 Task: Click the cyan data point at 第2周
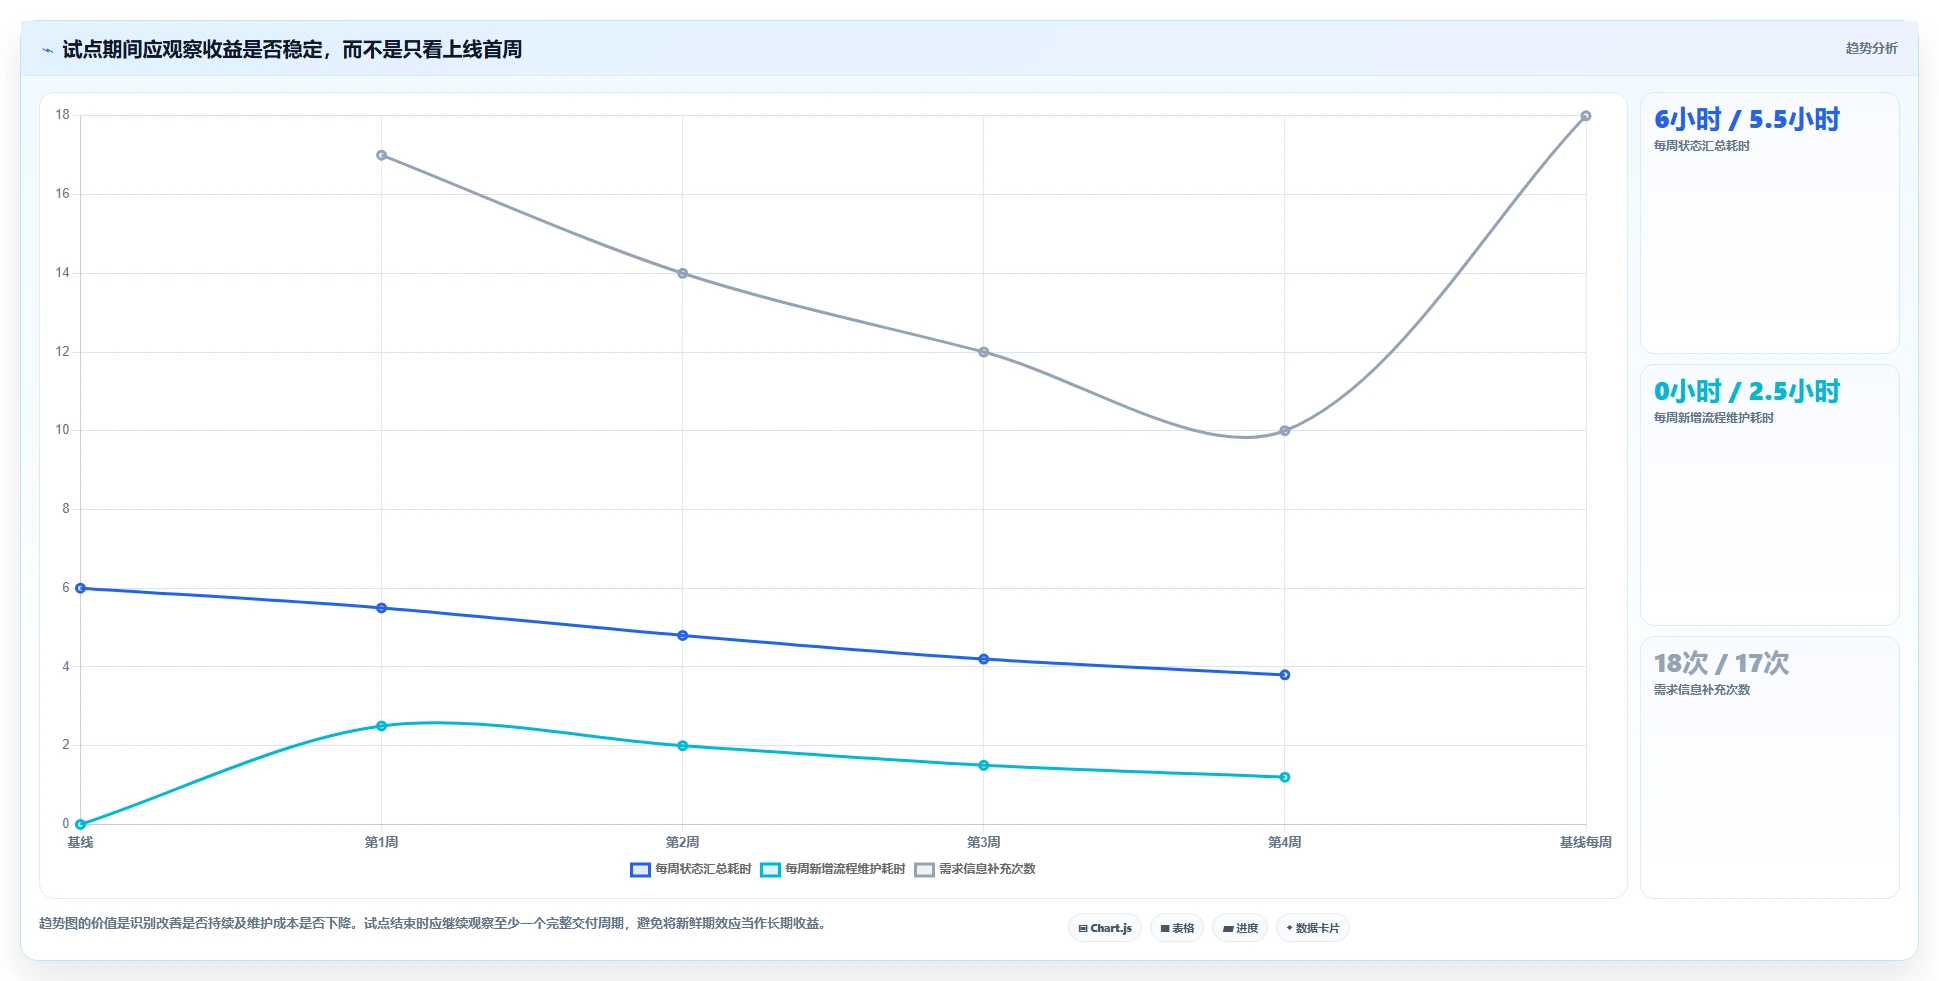(x=682, y=746)
